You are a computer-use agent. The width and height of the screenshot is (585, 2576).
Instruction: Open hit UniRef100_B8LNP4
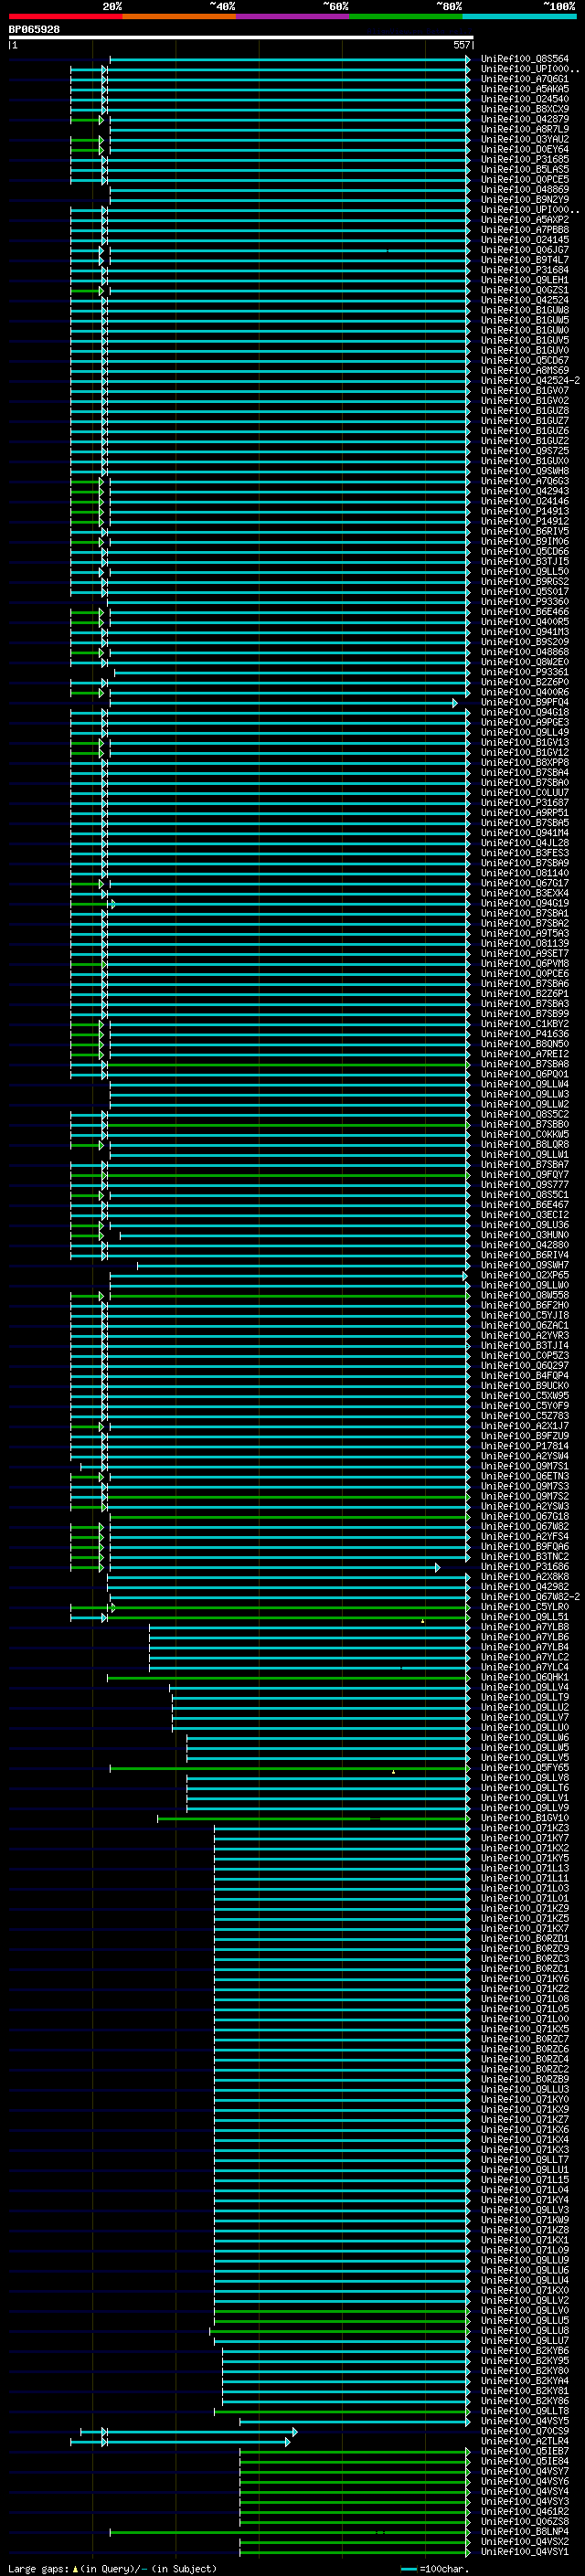pos(525,2532)
